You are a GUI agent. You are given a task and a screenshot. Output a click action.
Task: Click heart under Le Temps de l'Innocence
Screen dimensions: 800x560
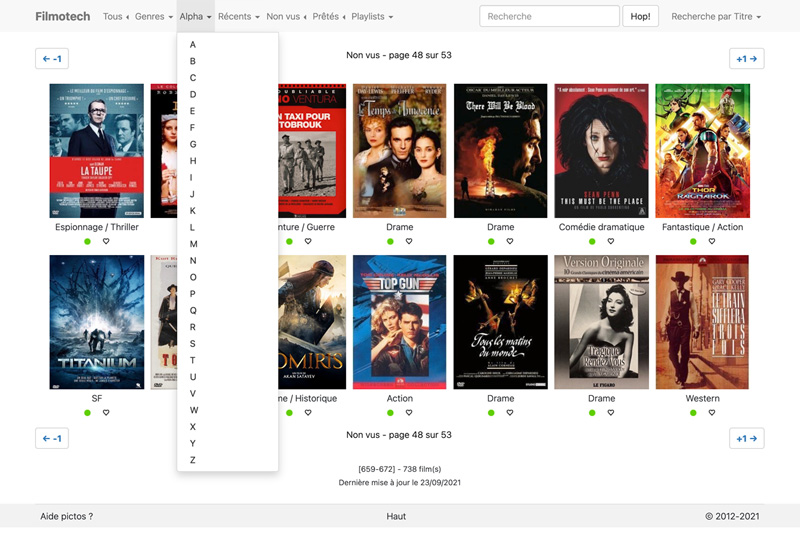(x=409, y=241)
